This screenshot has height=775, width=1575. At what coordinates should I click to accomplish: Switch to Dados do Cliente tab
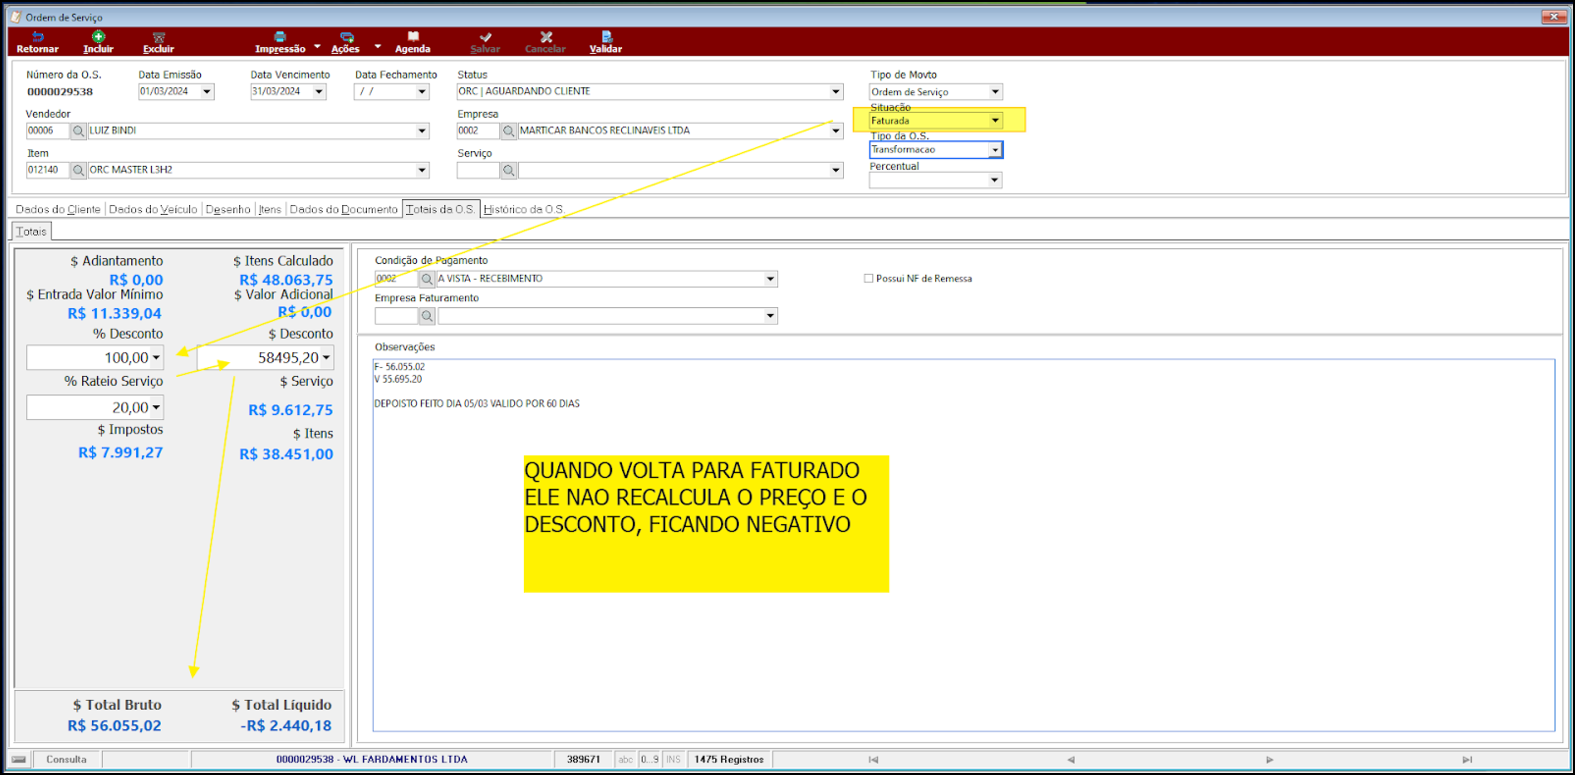pyautogui.click(x=58, y=210)
